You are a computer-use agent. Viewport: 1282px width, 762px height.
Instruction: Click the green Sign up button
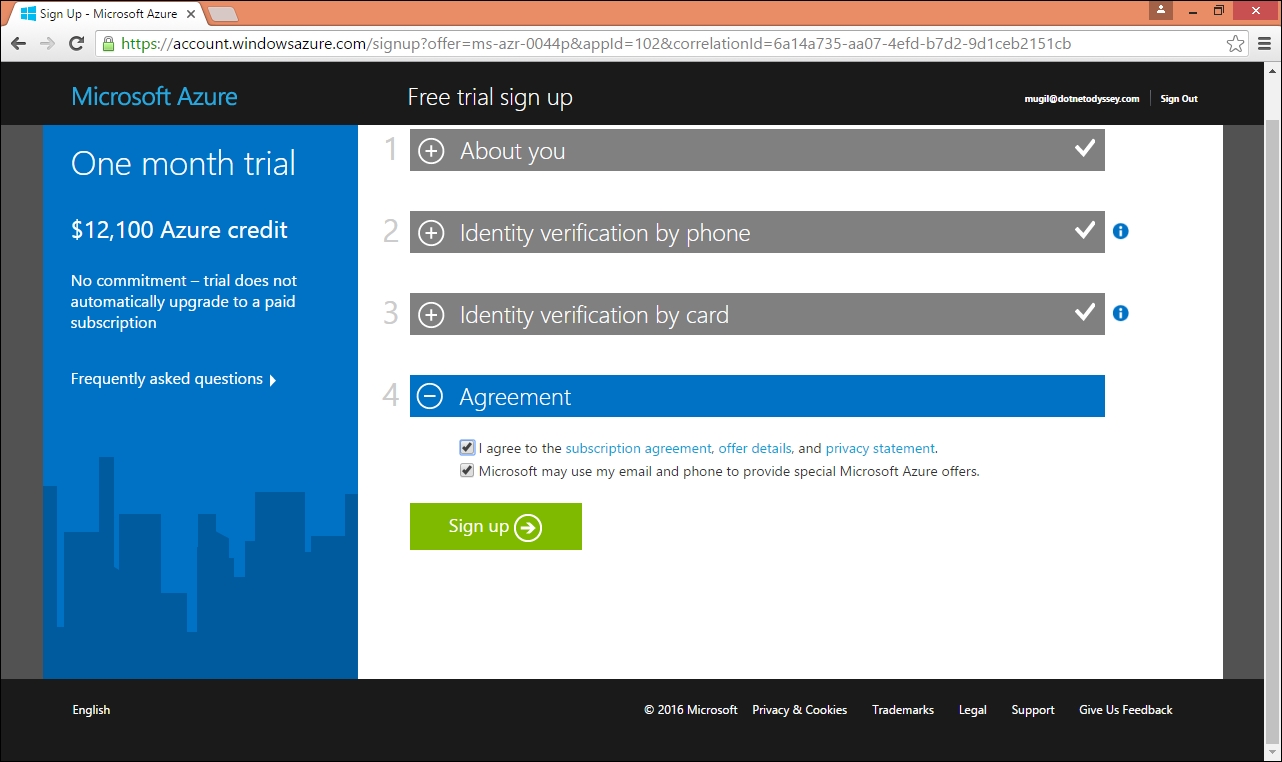tap(496, 526)
